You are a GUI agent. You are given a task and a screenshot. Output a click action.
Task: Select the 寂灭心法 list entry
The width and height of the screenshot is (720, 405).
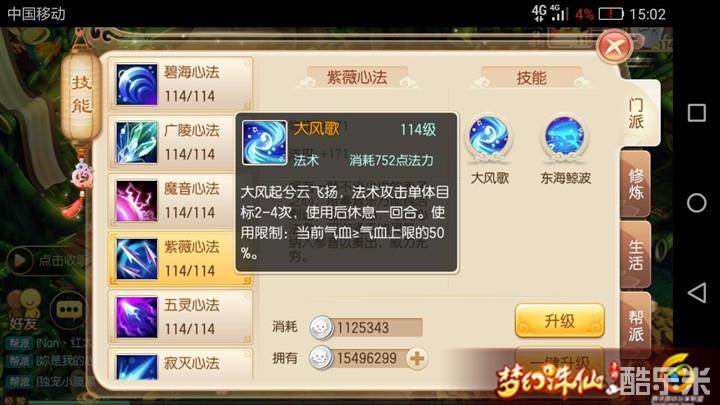180,364
